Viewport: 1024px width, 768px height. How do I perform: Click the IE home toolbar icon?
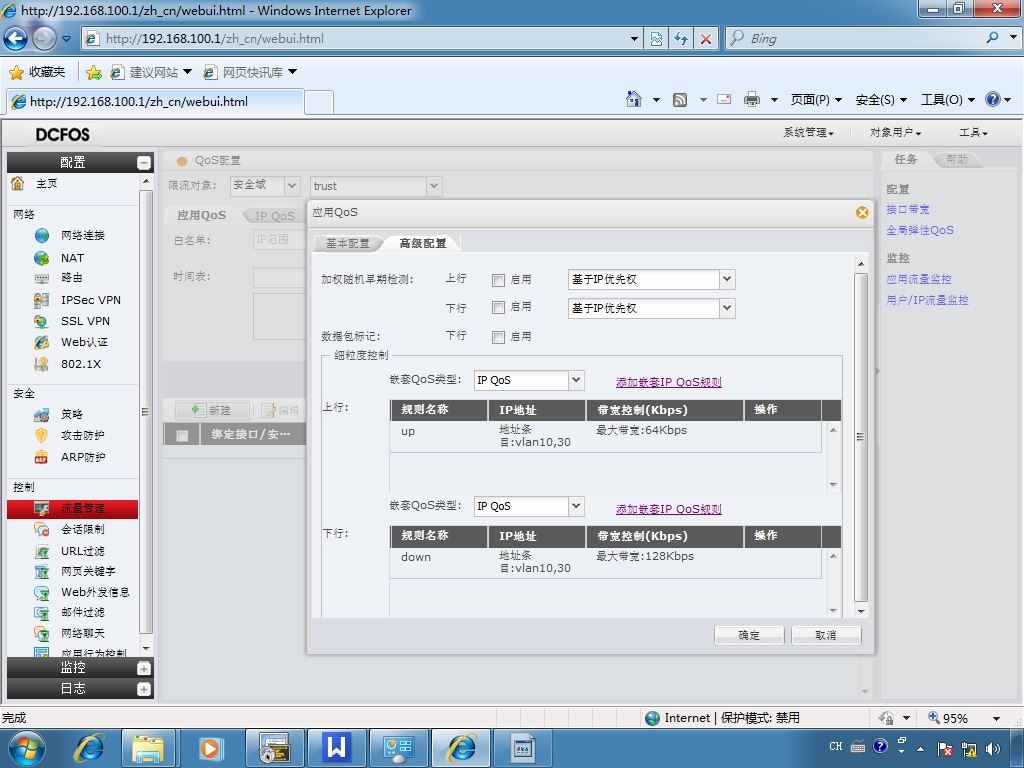coord(633,99)
